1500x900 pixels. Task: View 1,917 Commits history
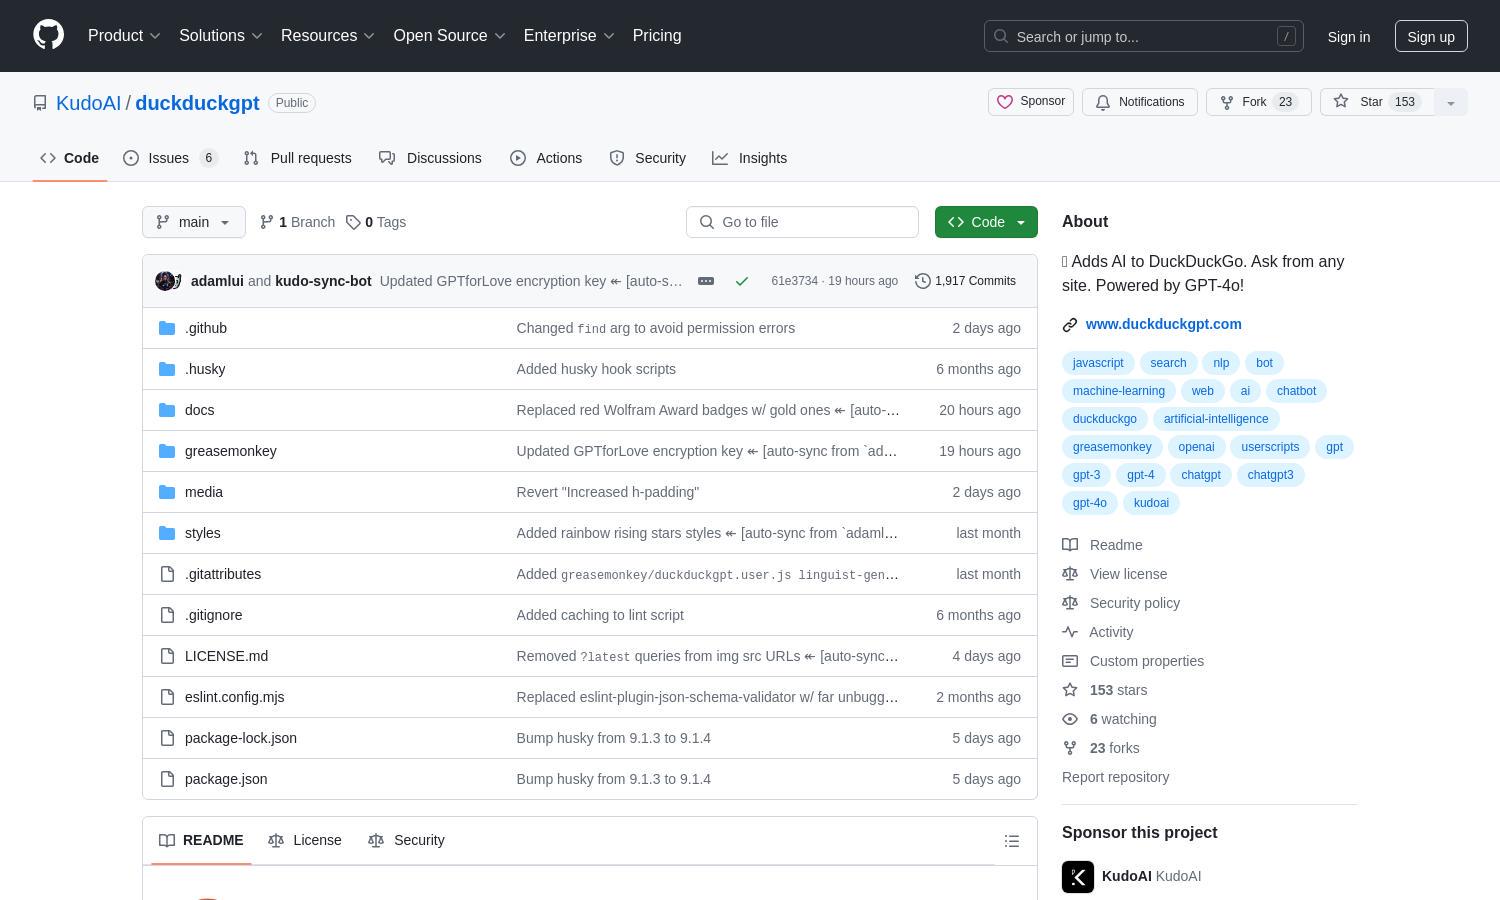(966, 281)
